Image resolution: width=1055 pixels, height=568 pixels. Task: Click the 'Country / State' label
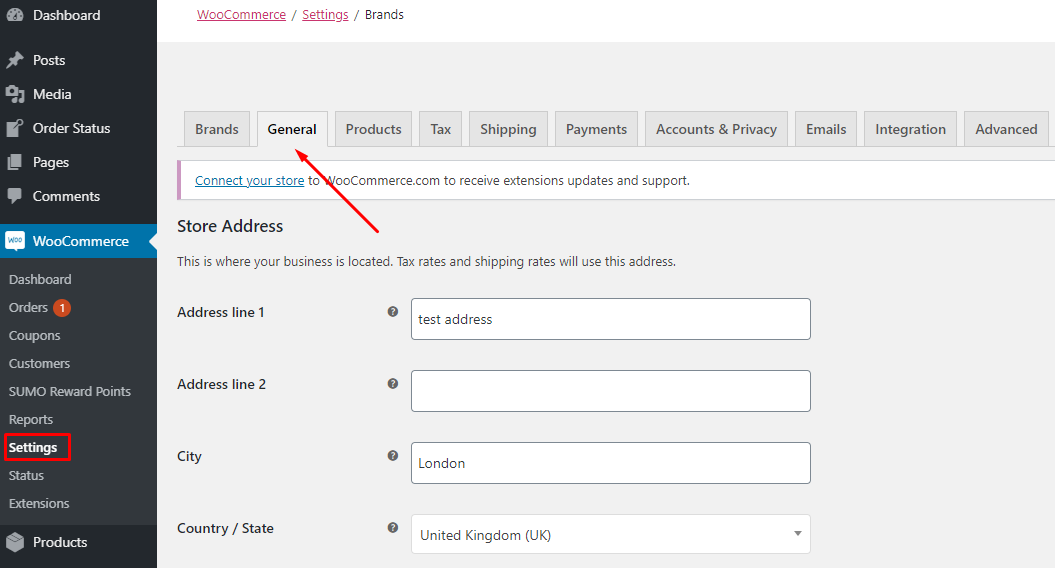225,528
